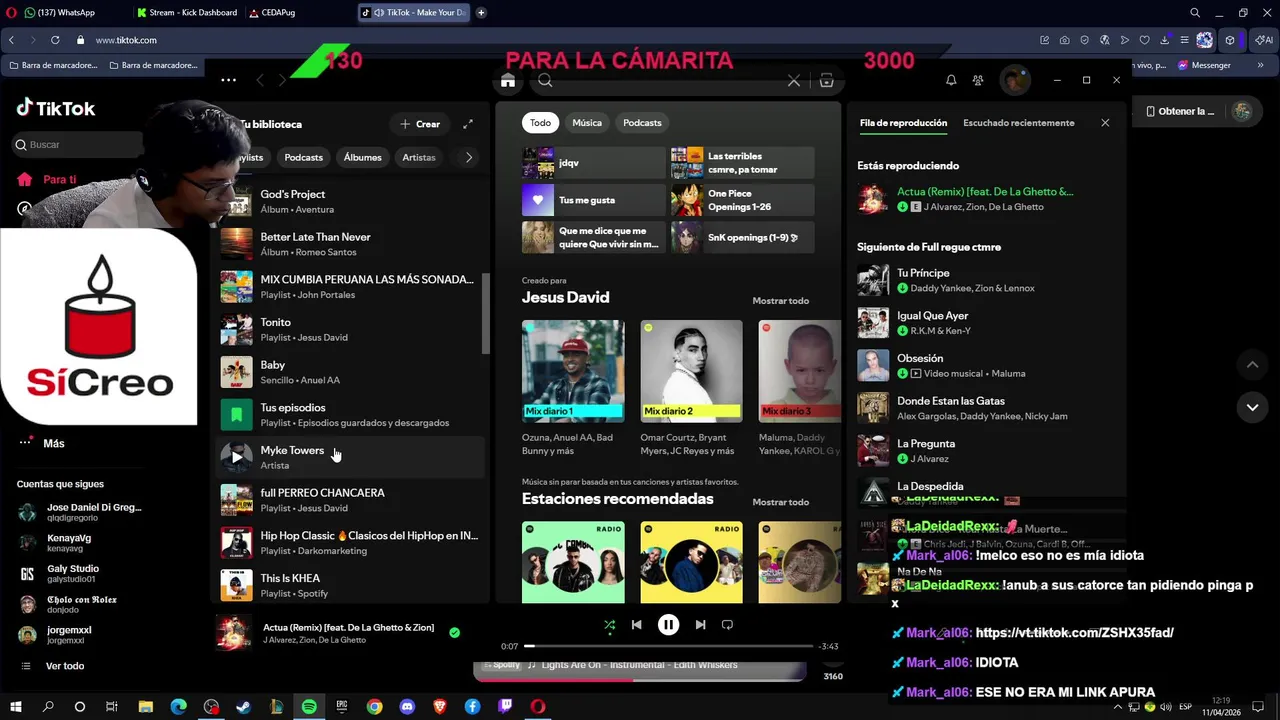Pause the current track

[668, 625]
